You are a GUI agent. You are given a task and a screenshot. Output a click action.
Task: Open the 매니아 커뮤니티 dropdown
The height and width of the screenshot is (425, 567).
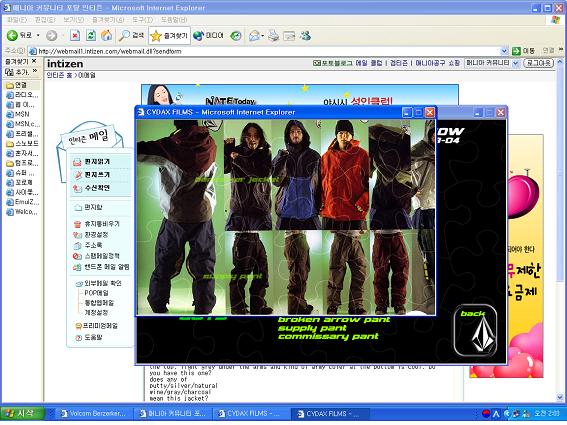point(492,63)
